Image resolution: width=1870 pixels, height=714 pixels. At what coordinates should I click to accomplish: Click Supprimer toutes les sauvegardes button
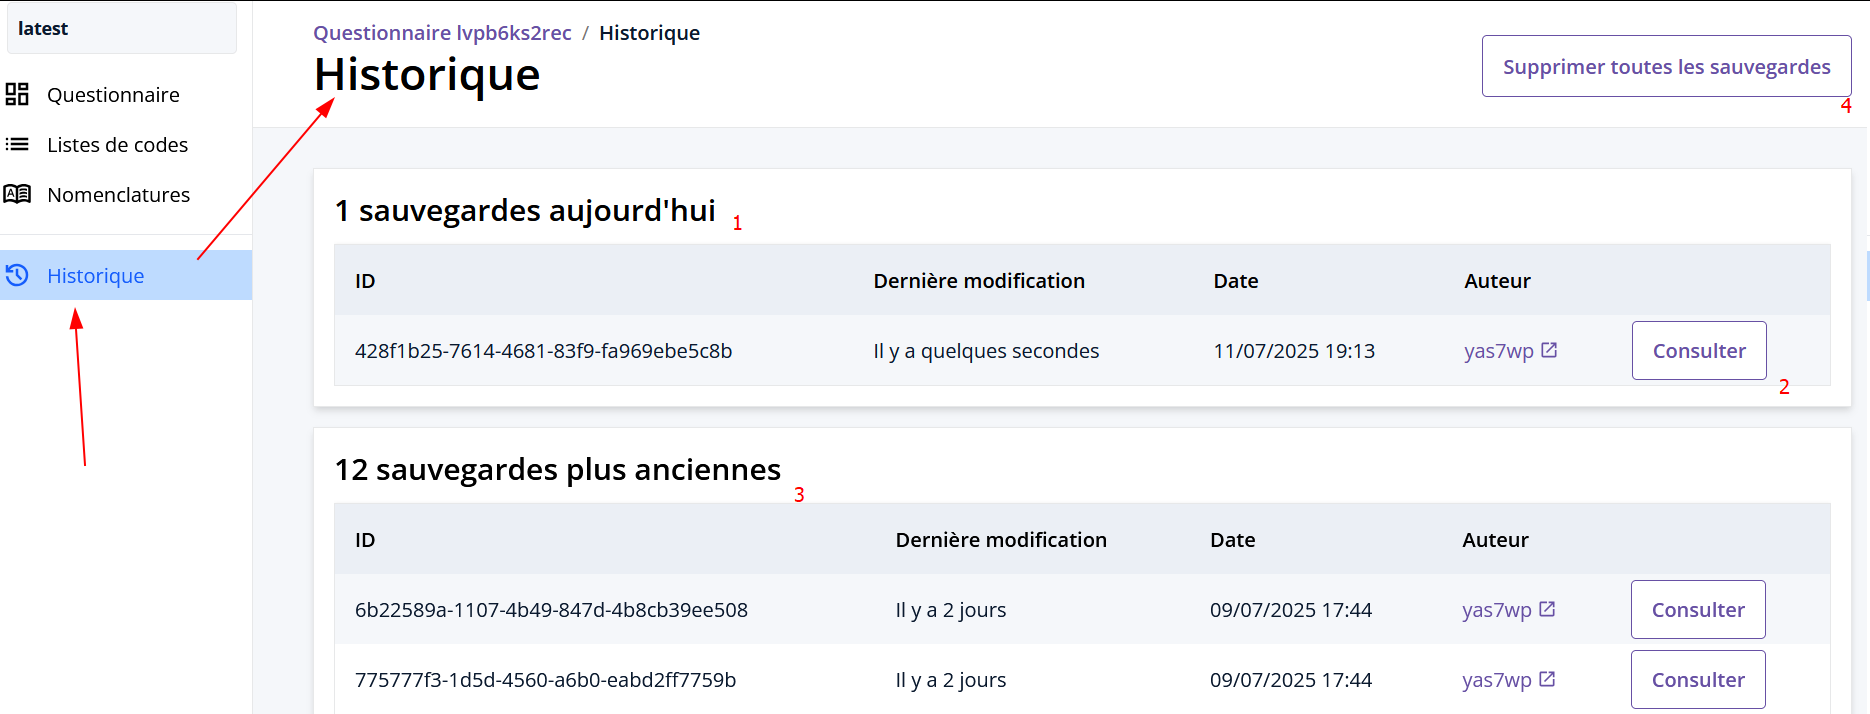tap(1666, 67)
